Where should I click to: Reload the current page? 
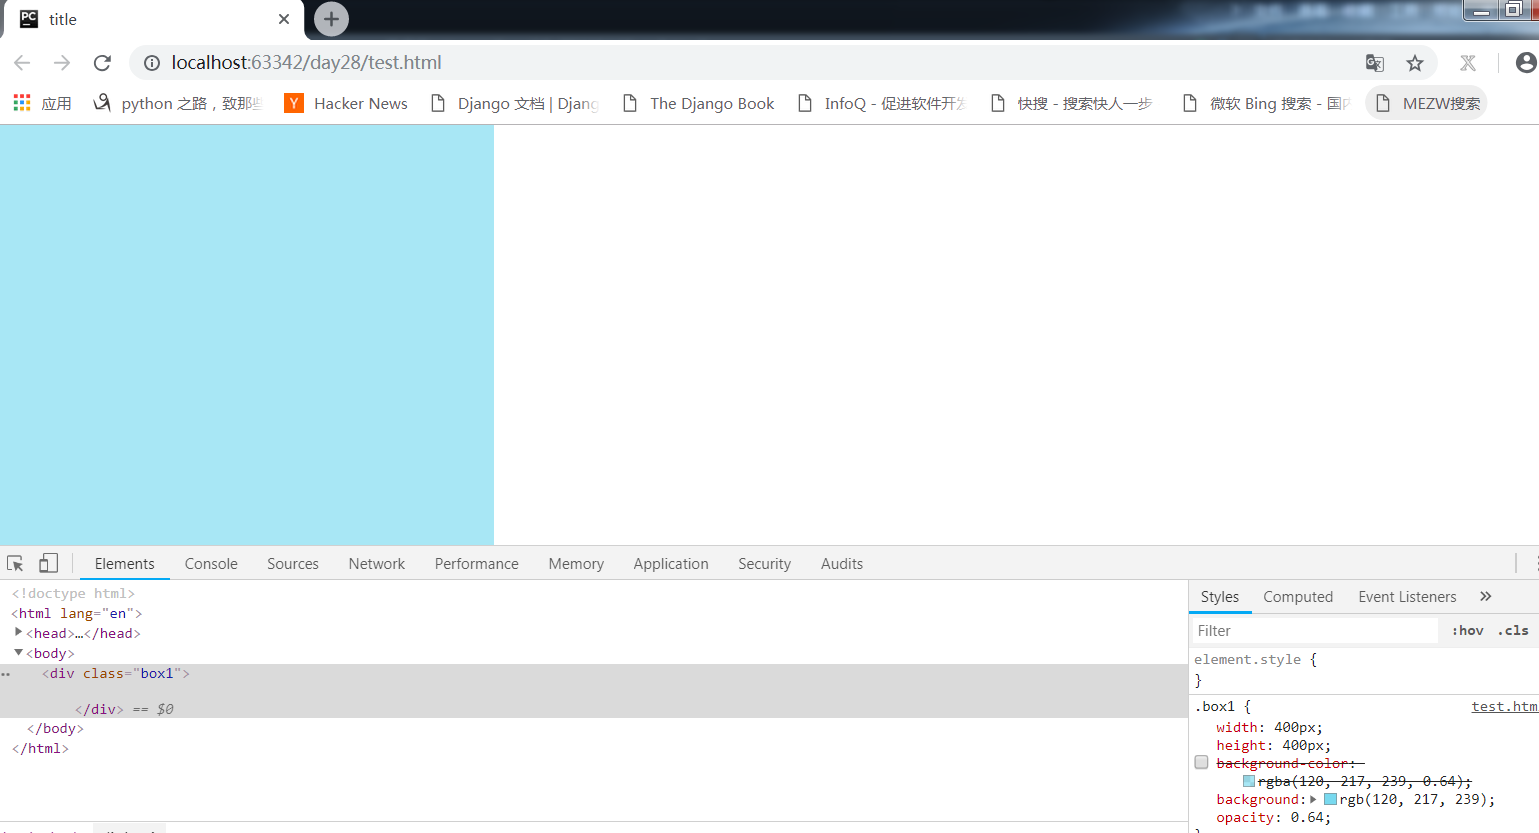pos(102,63)
